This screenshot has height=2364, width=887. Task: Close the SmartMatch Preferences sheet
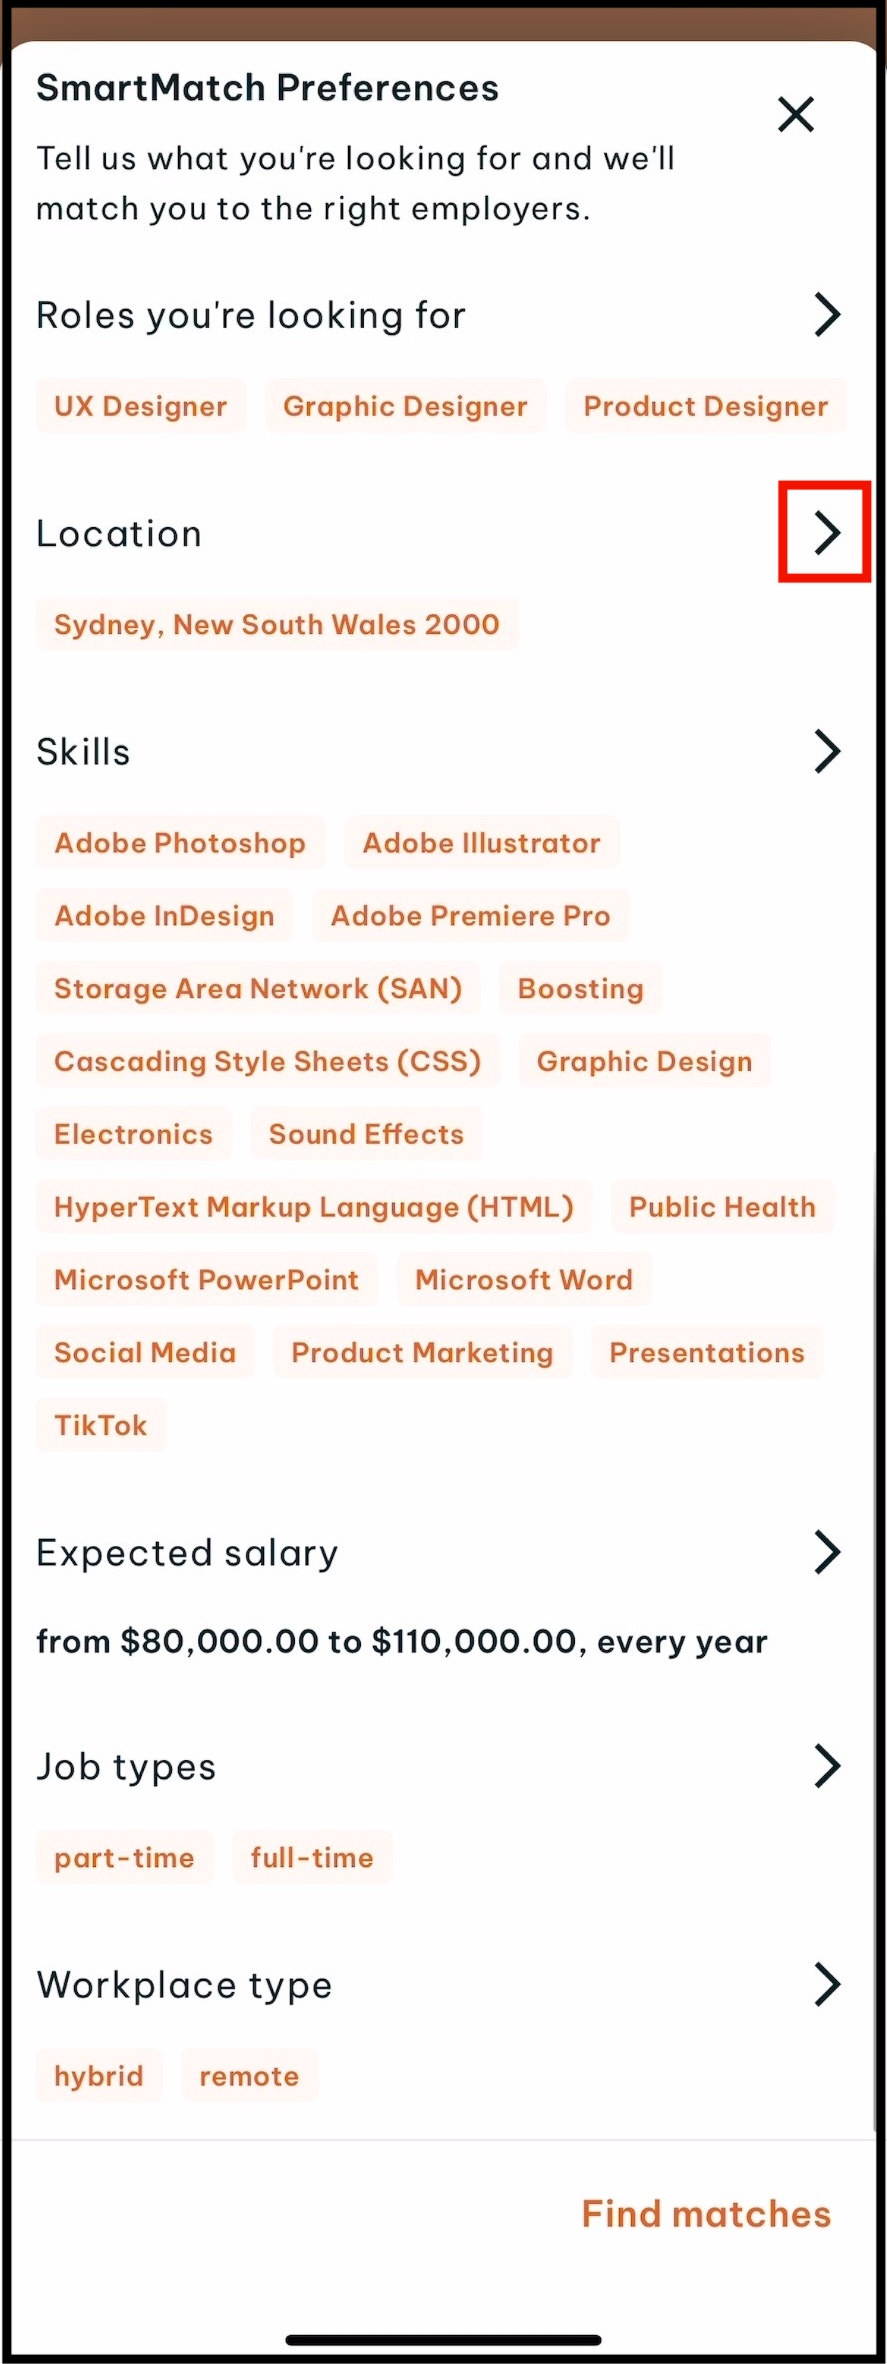796,115
